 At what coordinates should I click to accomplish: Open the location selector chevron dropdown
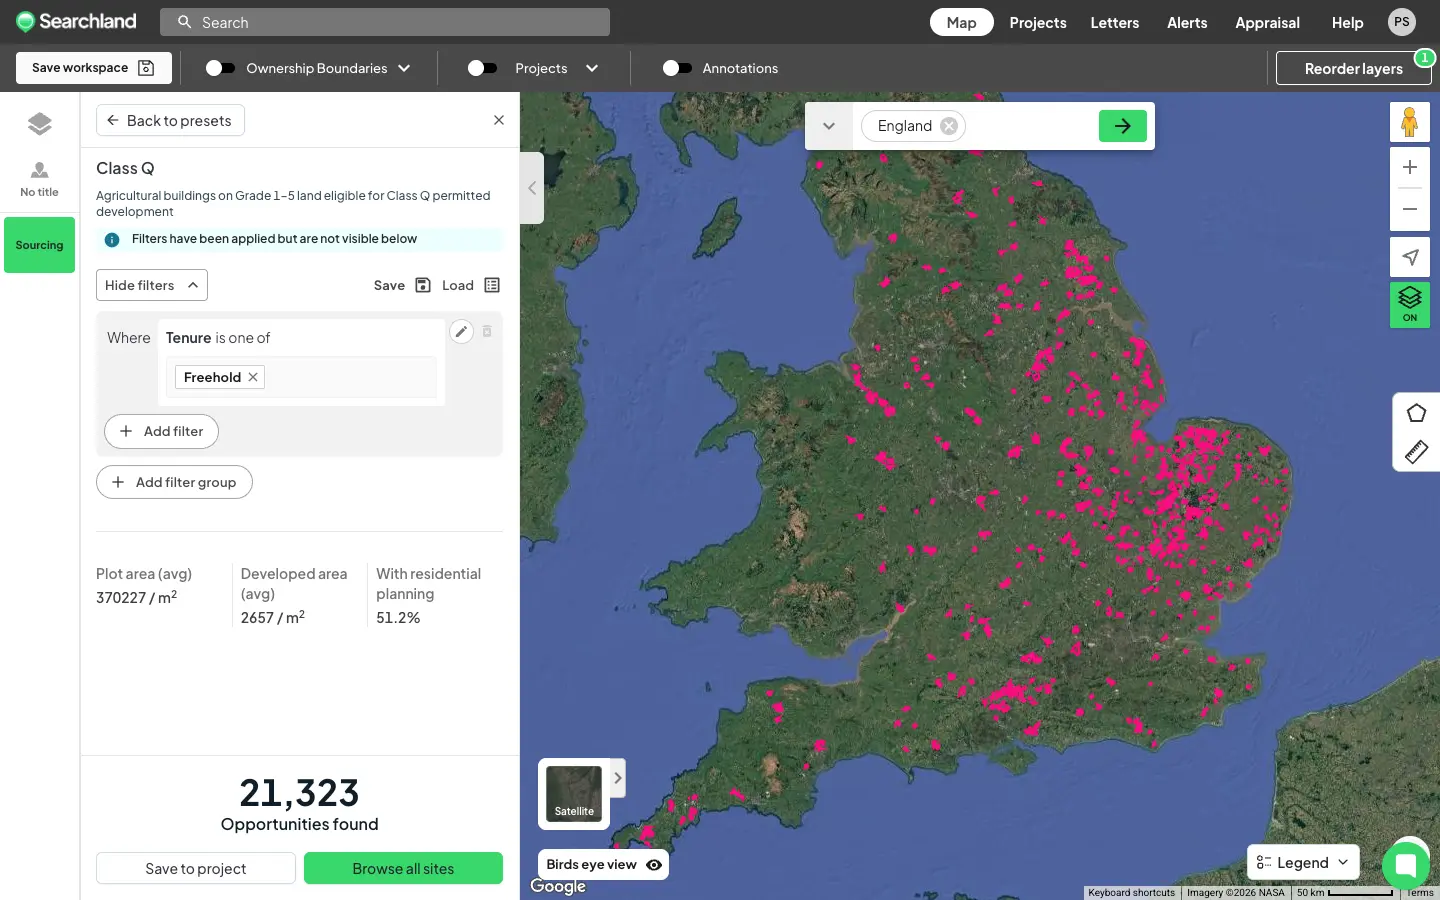click(x=829, y=126)
